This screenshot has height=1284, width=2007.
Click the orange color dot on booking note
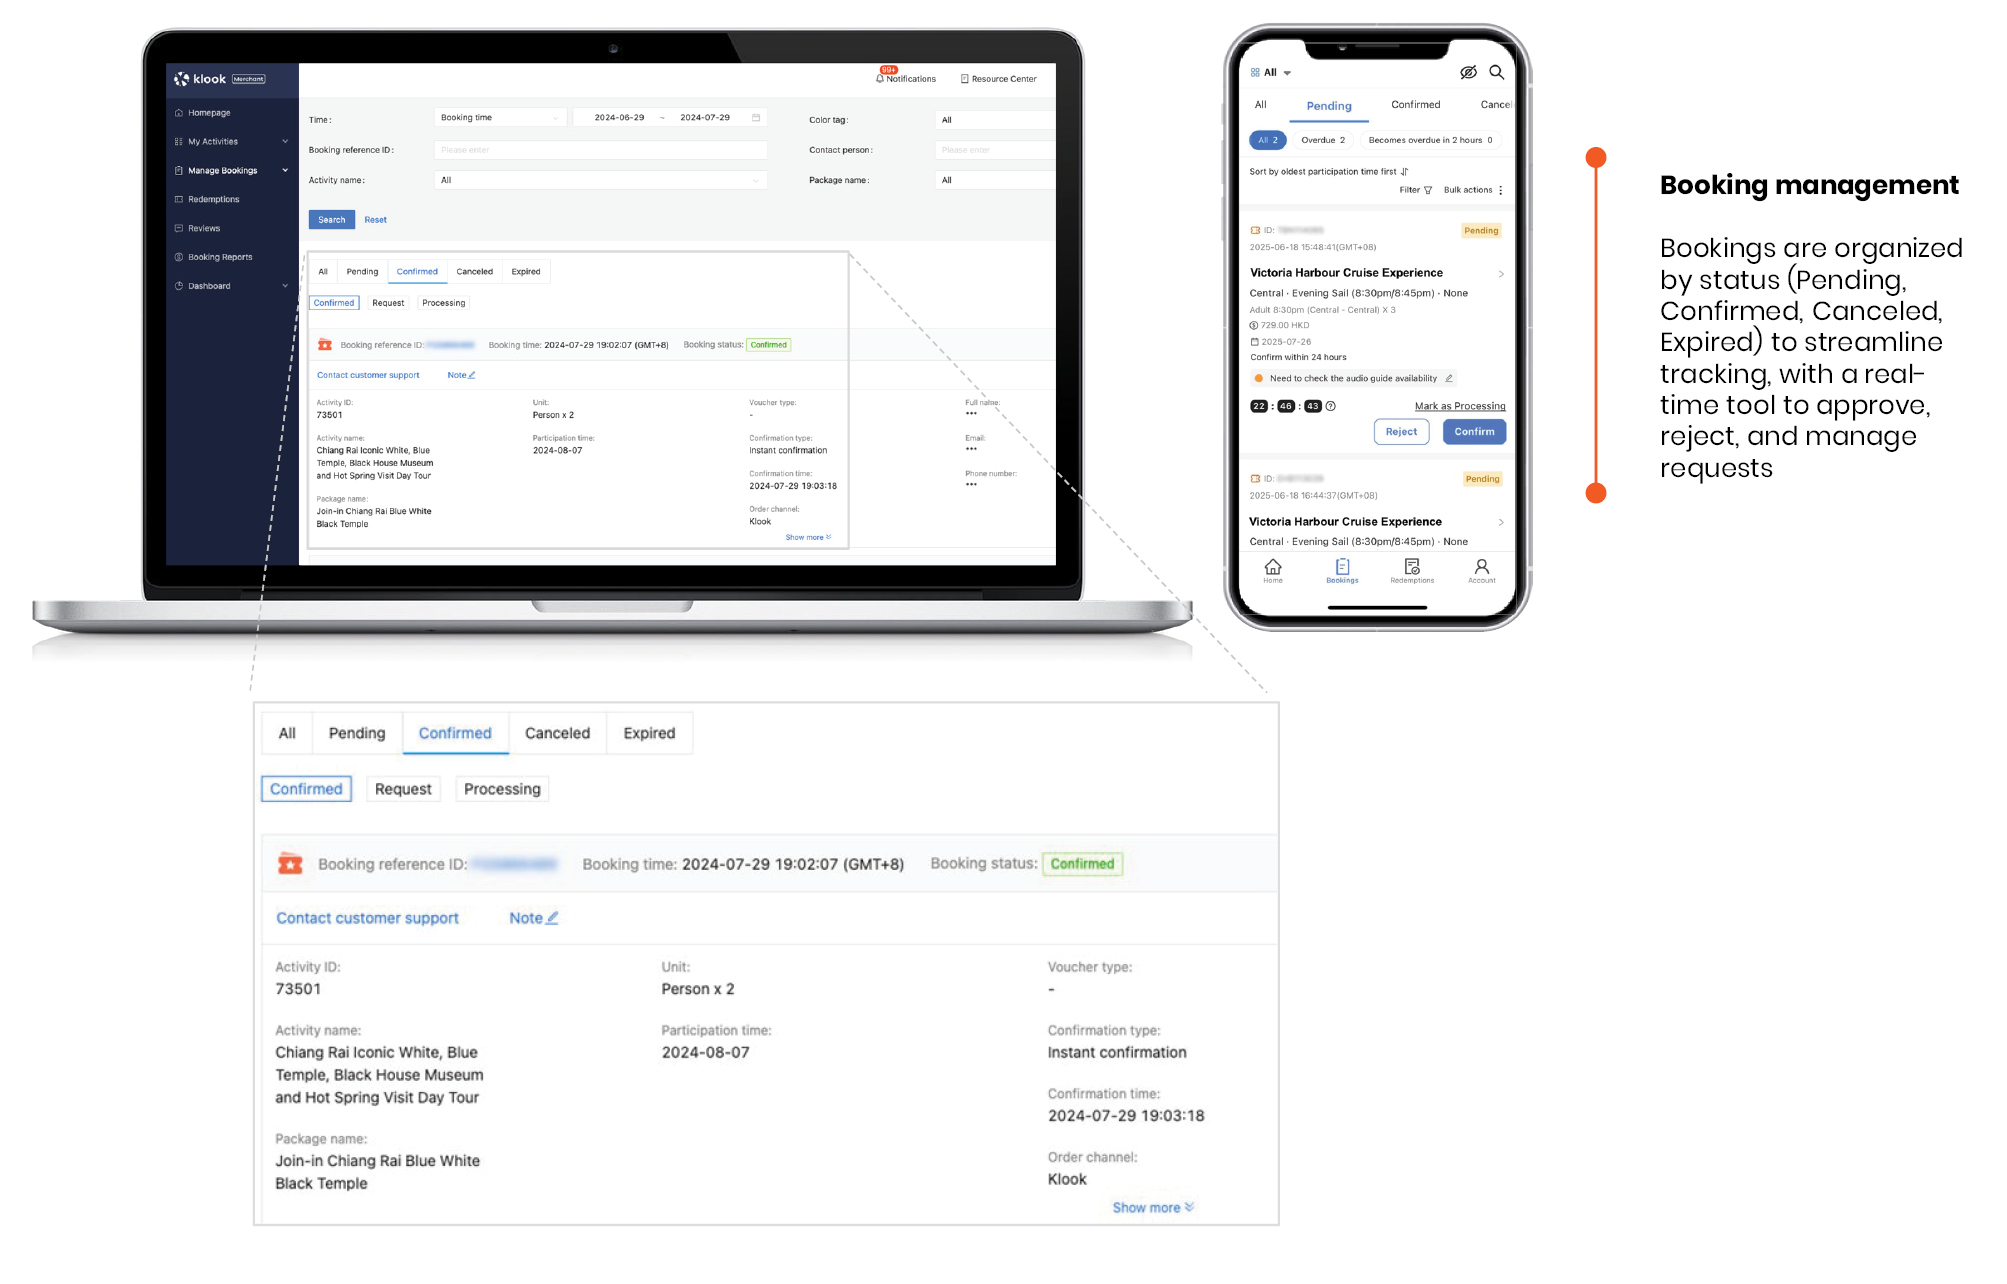pos(1259,378)
